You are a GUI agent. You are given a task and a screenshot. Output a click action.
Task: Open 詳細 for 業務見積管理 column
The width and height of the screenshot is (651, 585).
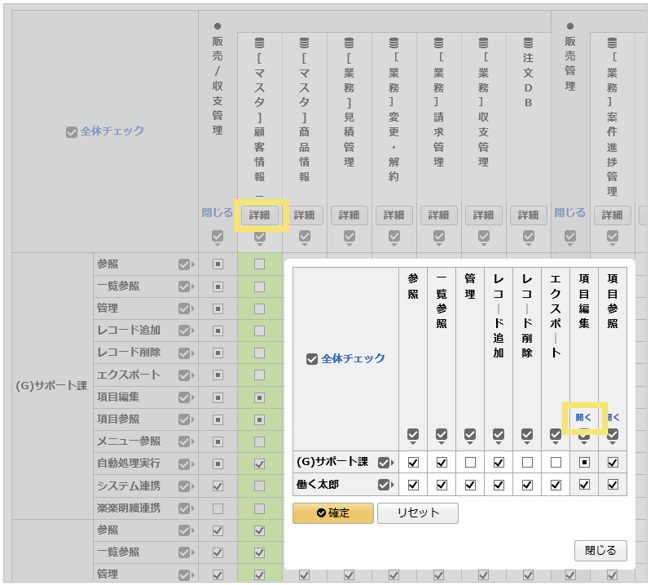pyautogui.click(x=349, y=215)
